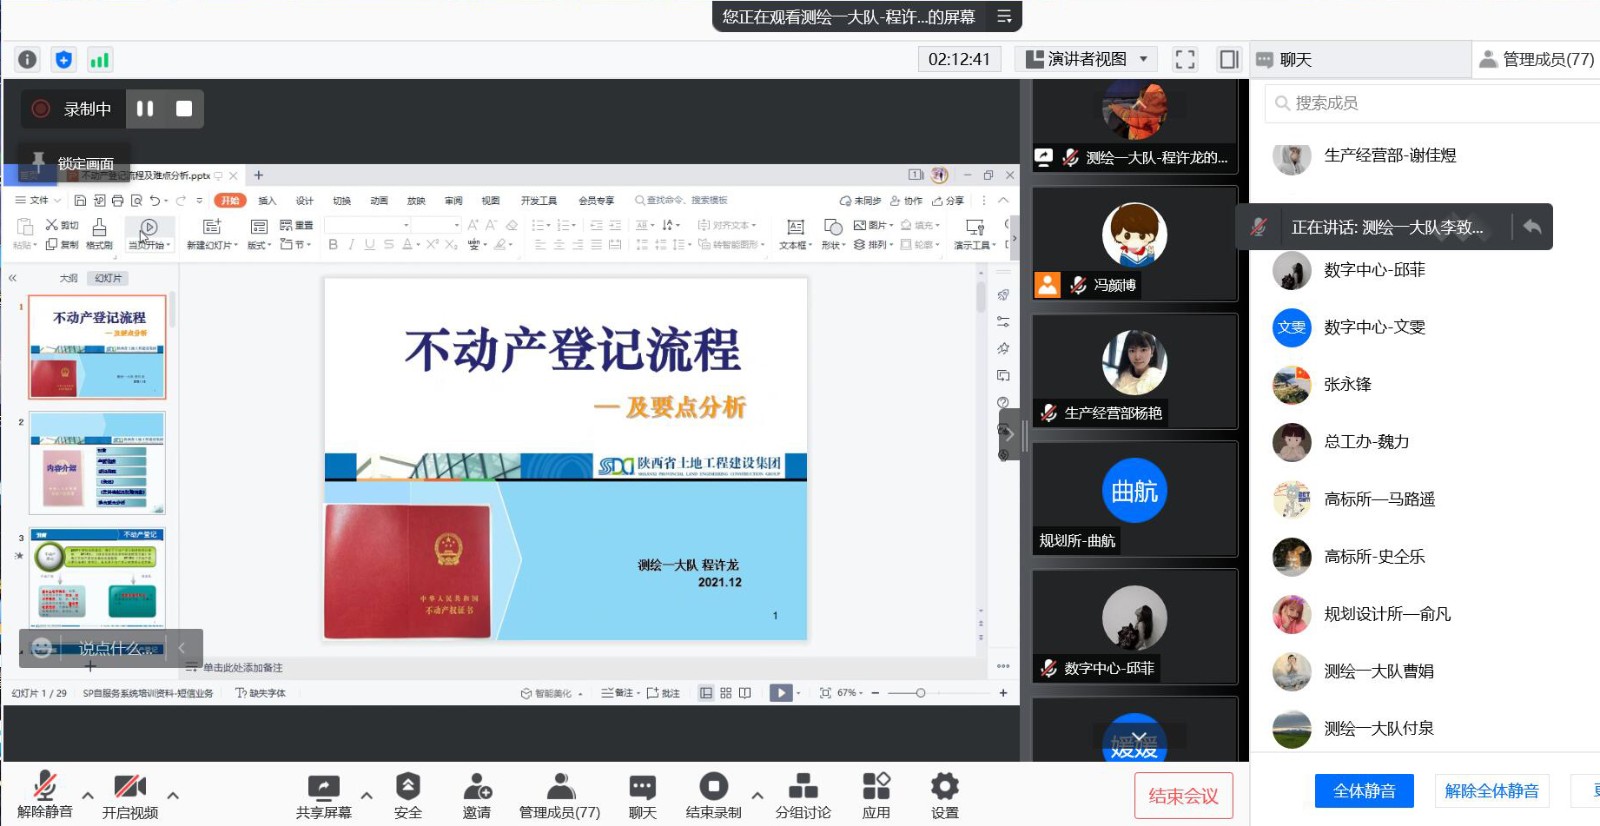Pause the recording
Screen dimensions: 1600x826
coord(145,109)
